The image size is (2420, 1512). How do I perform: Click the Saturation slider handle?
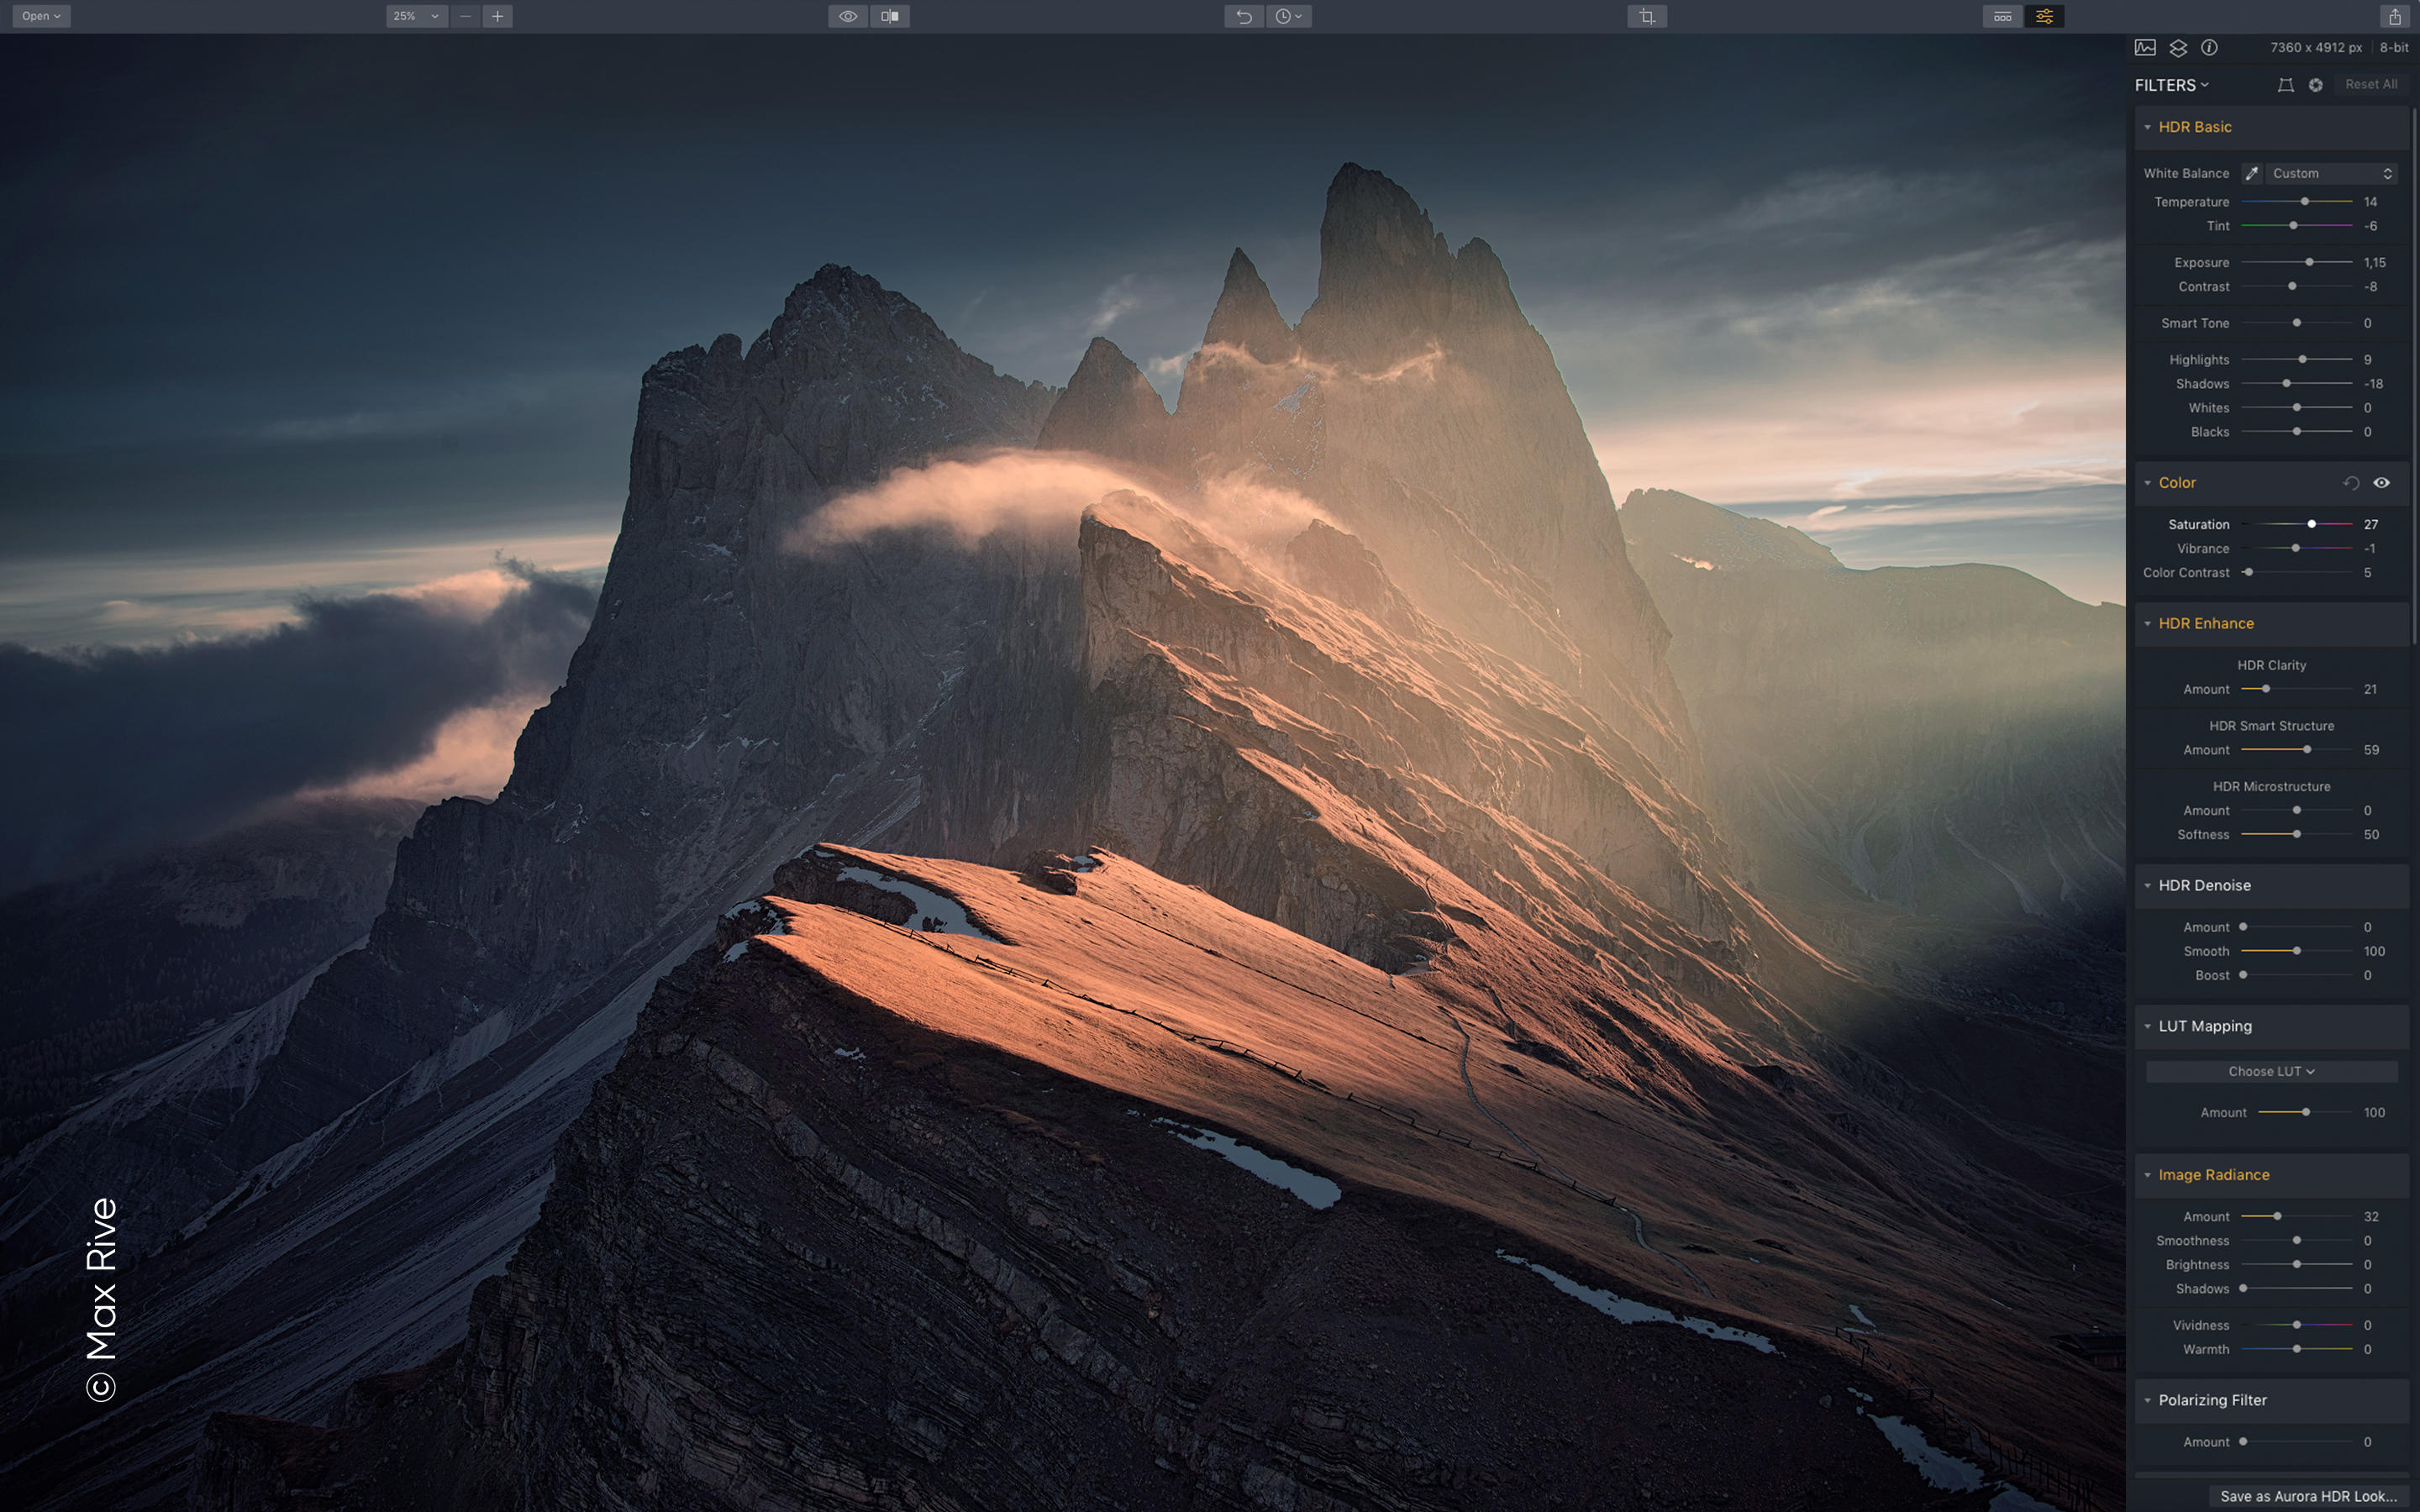[2312, 524]
